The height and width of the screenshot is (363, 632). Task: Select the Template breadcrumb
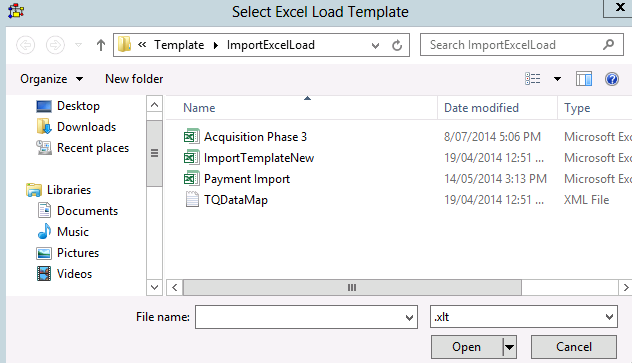[x=179, y=45]
